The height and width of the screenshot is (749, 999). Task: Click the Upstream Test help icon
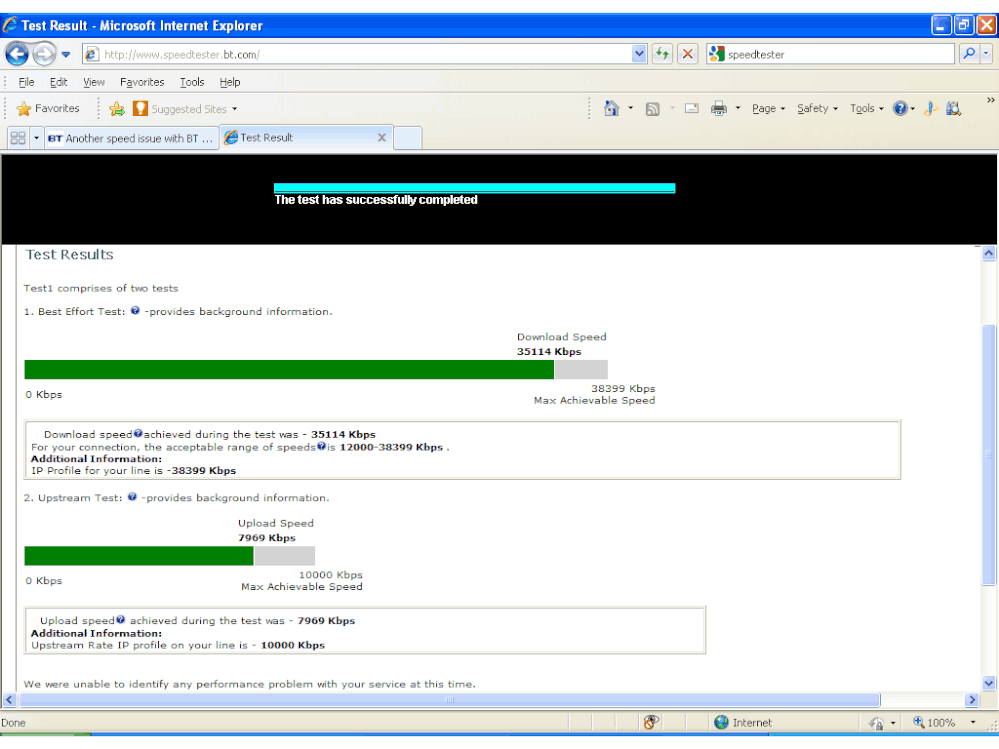(132, 497)
